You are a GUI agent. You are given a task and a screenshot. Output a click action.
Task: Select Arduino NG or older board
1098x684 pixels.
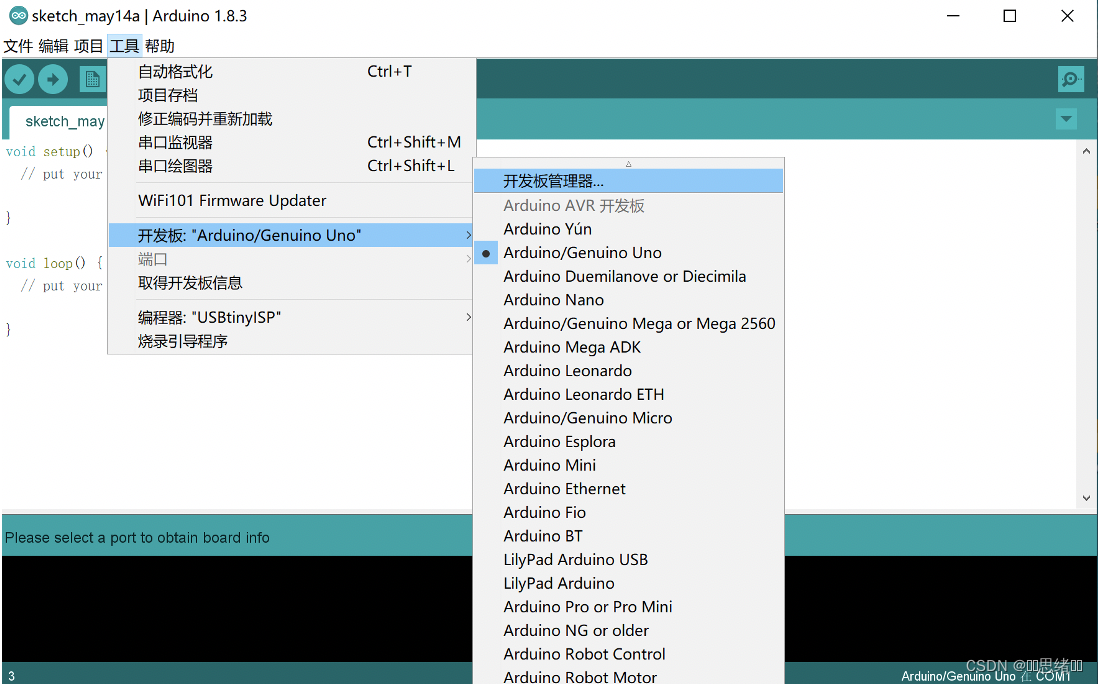[628, 631]
